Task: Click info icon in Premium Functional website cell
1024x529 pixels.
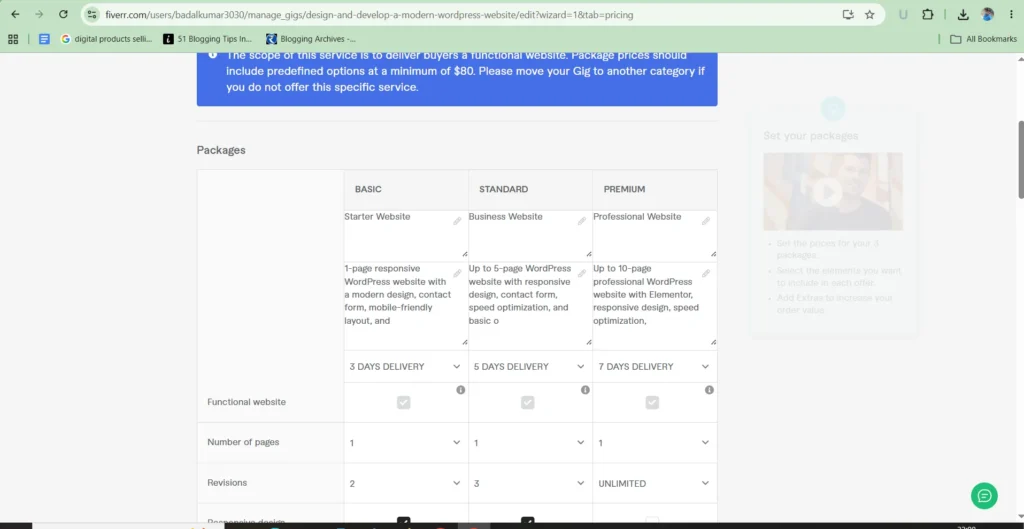Action: [709, 390]
